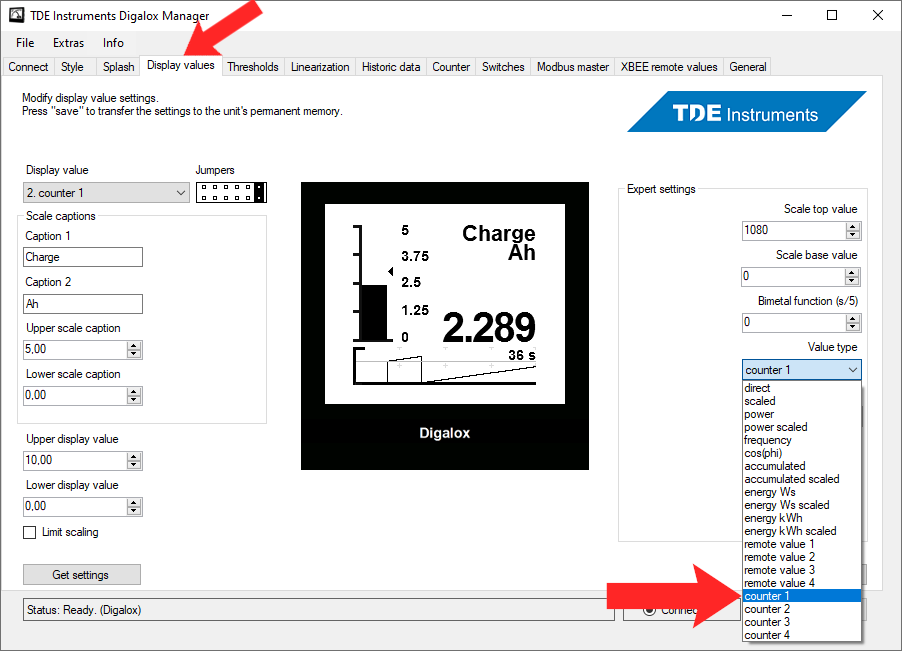Decrease the Upper display value
This screenshot has height=651, width=902.
pyautogui.click(x=134, y=465)
